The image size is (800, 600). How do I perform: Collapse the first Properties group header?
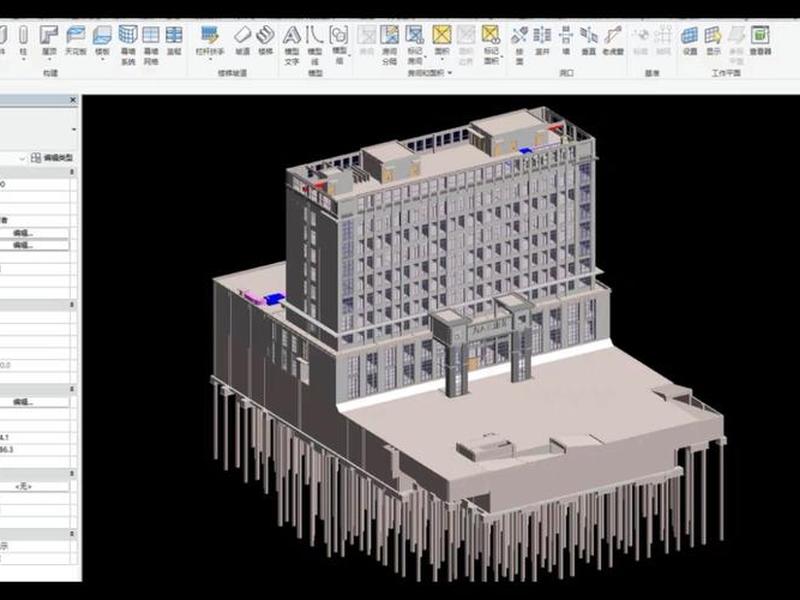click(72, 172)
